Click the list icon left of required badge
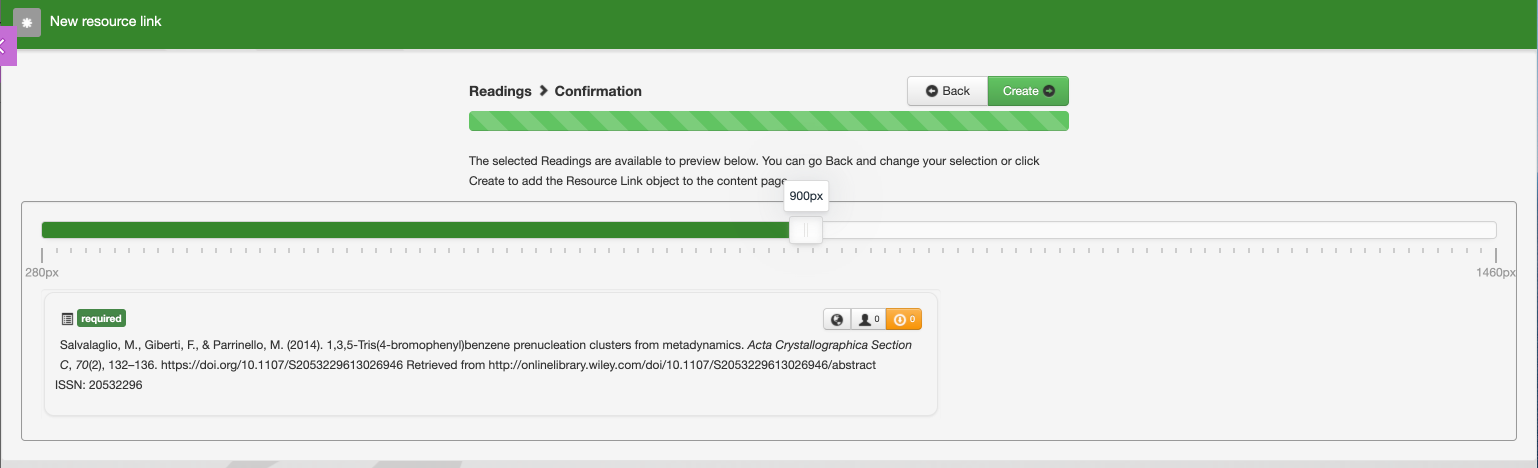The image size is (1538, 468). 67,319
